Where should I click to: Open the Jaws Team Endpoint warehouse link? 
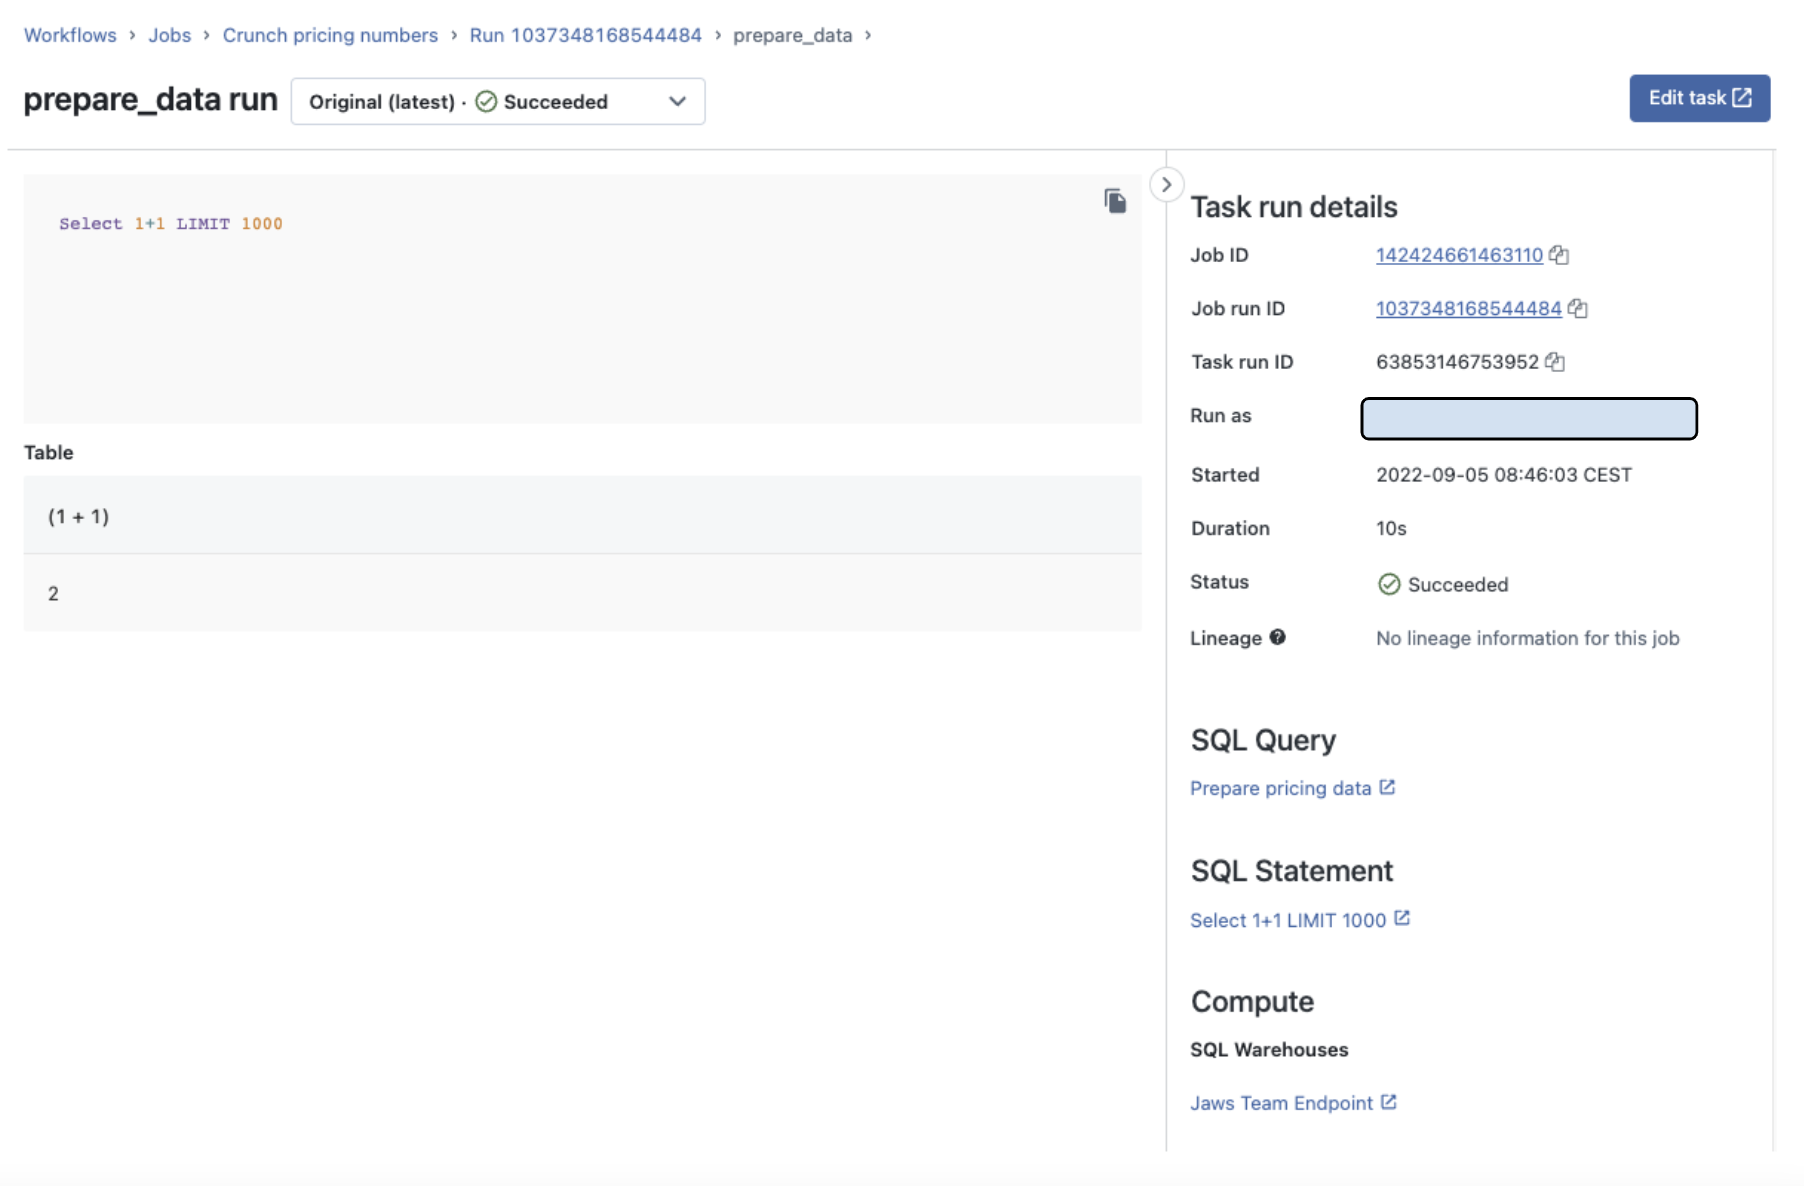tap(1281, 1103)
